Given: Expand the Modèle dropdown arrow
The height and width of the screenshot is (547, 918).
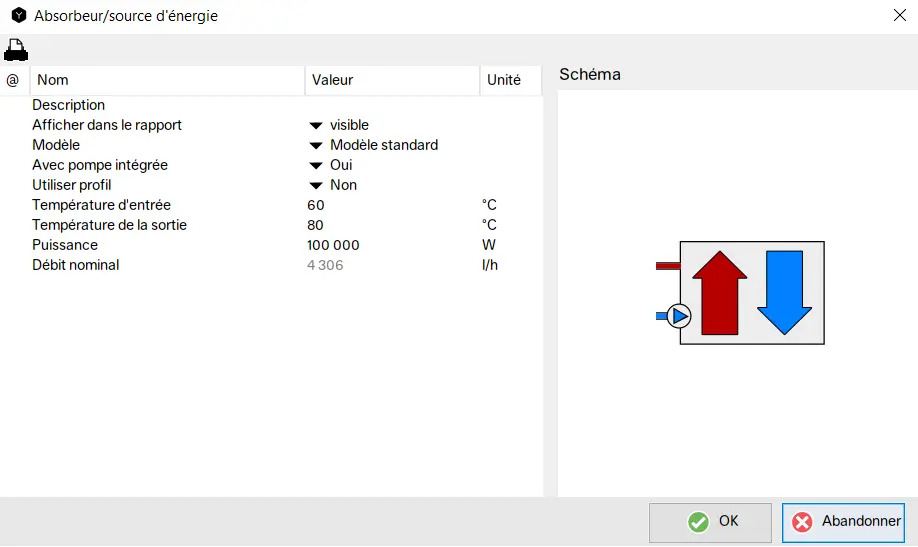Looking at the screenshot, I should point(316,146).
